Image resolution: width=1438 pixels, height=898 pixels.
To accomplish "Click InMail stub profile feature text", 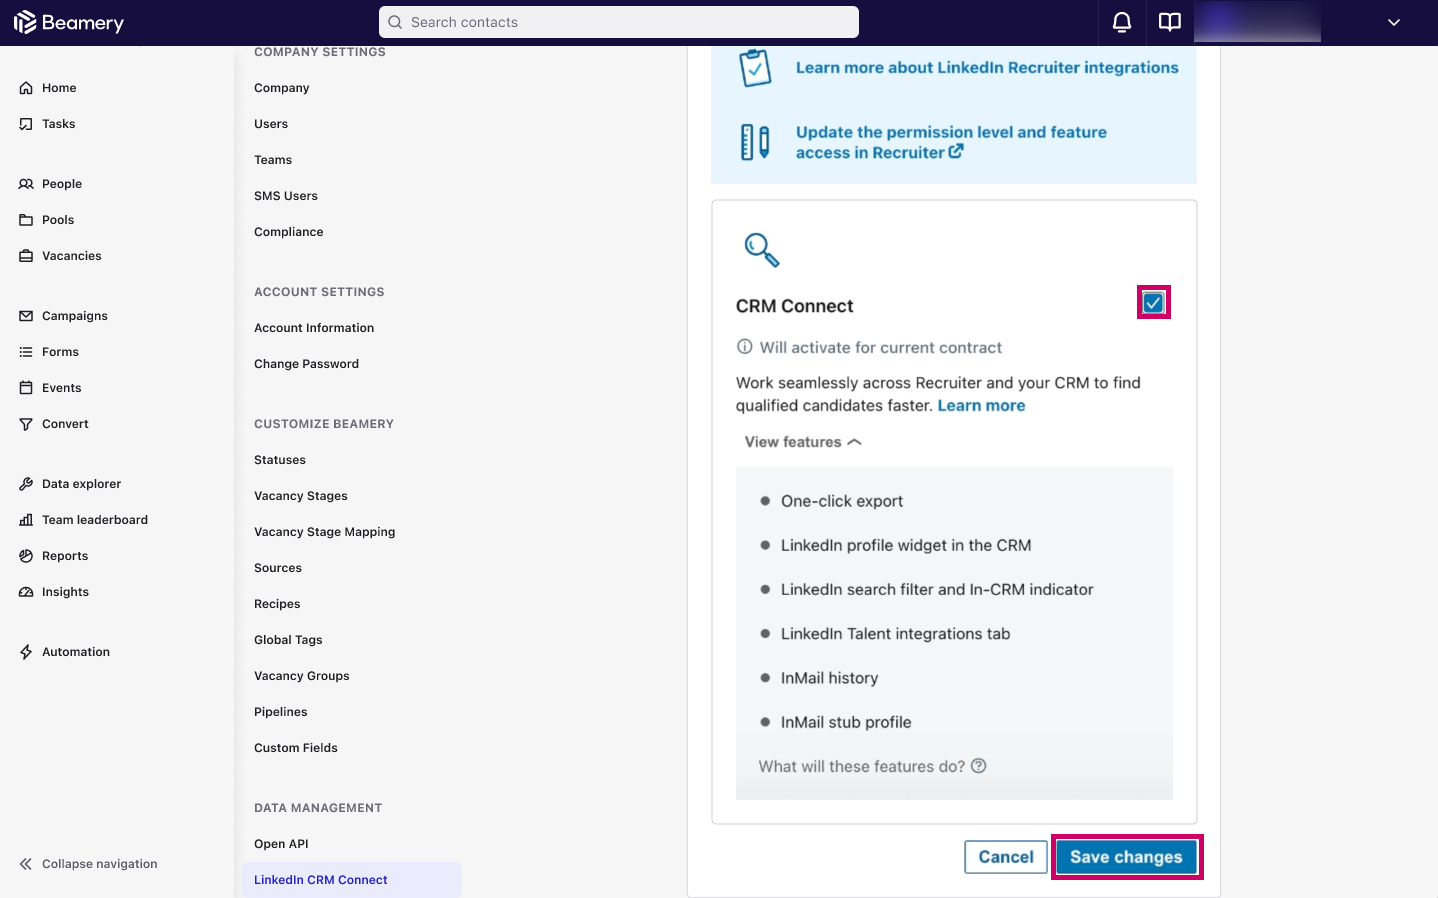I will 846,722.
